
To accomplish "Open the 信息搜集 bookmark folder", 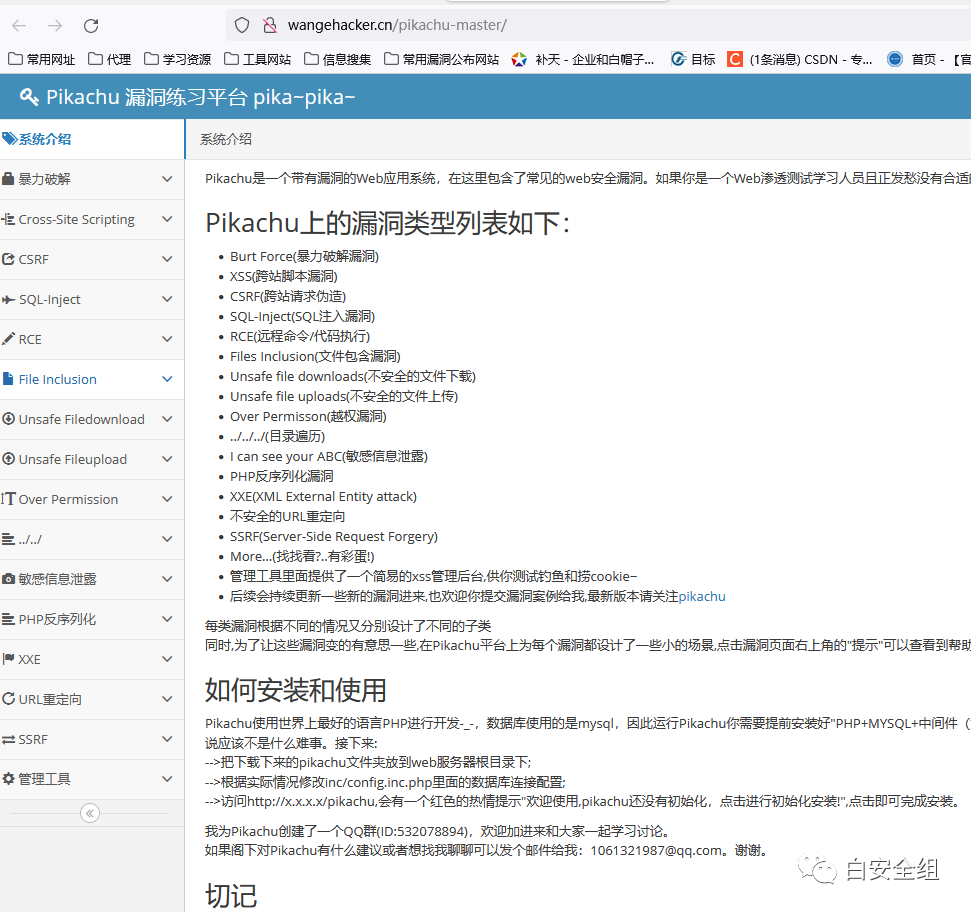I will (x=337, y=59).
